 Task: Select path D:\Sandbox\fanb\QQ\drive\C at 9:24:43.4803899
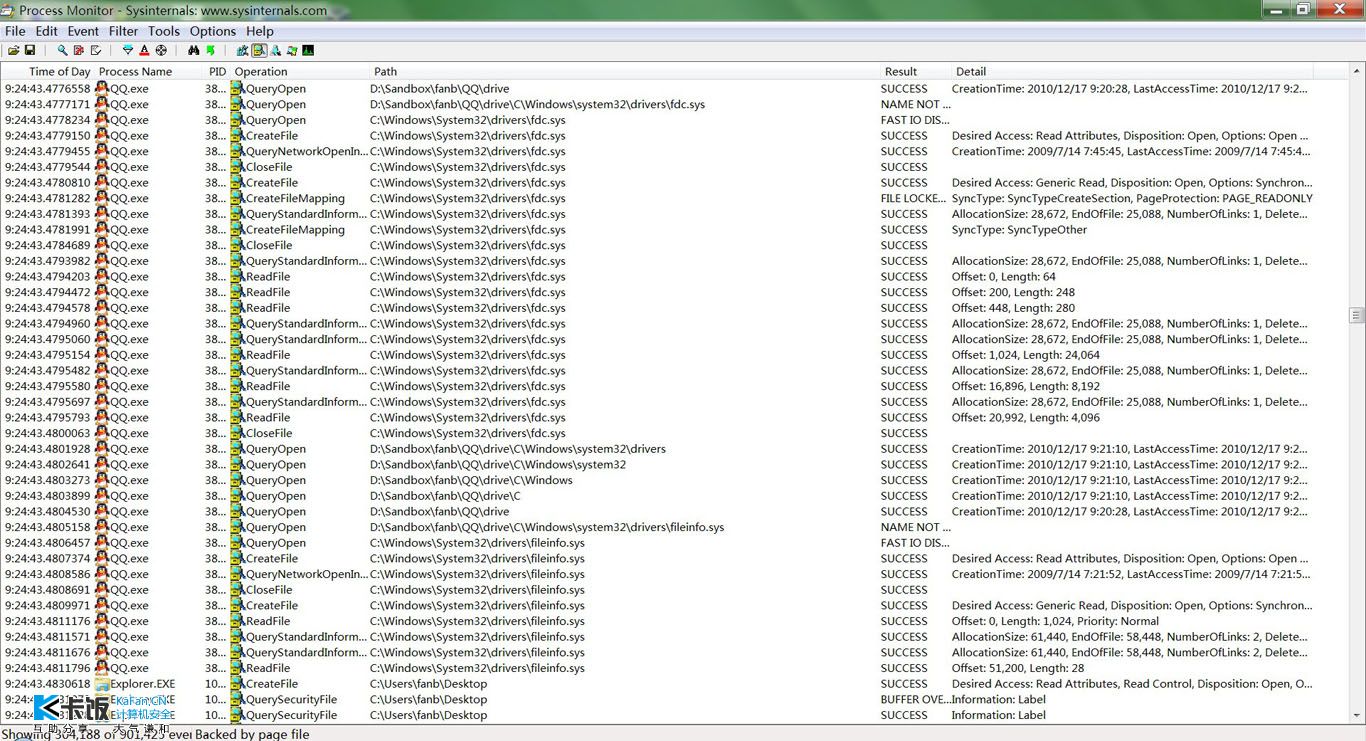pyautogui.click(x=445, y=496)
